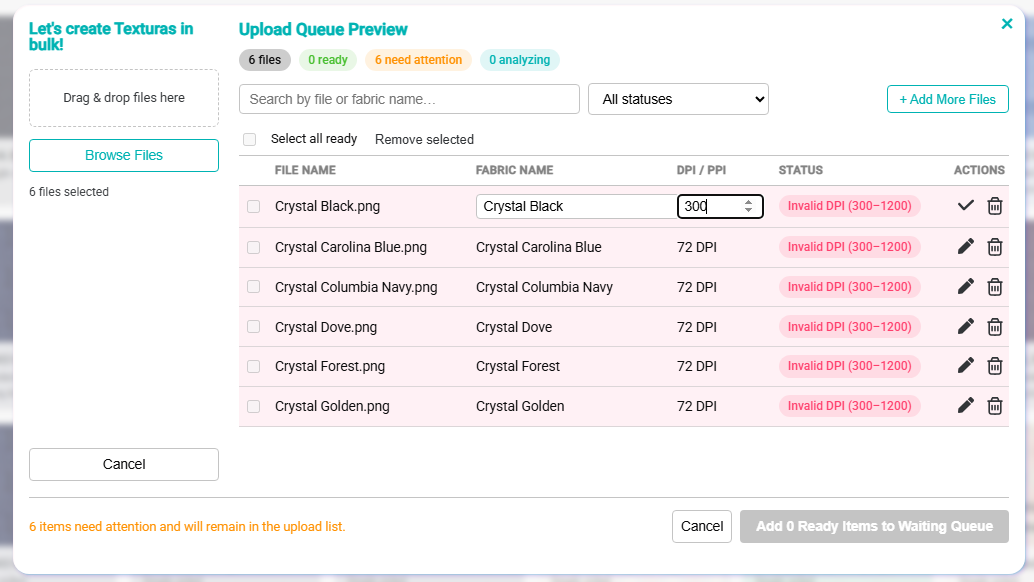Click + Add More Files button
The image size is (1034, 582).
tap(948, 99)
